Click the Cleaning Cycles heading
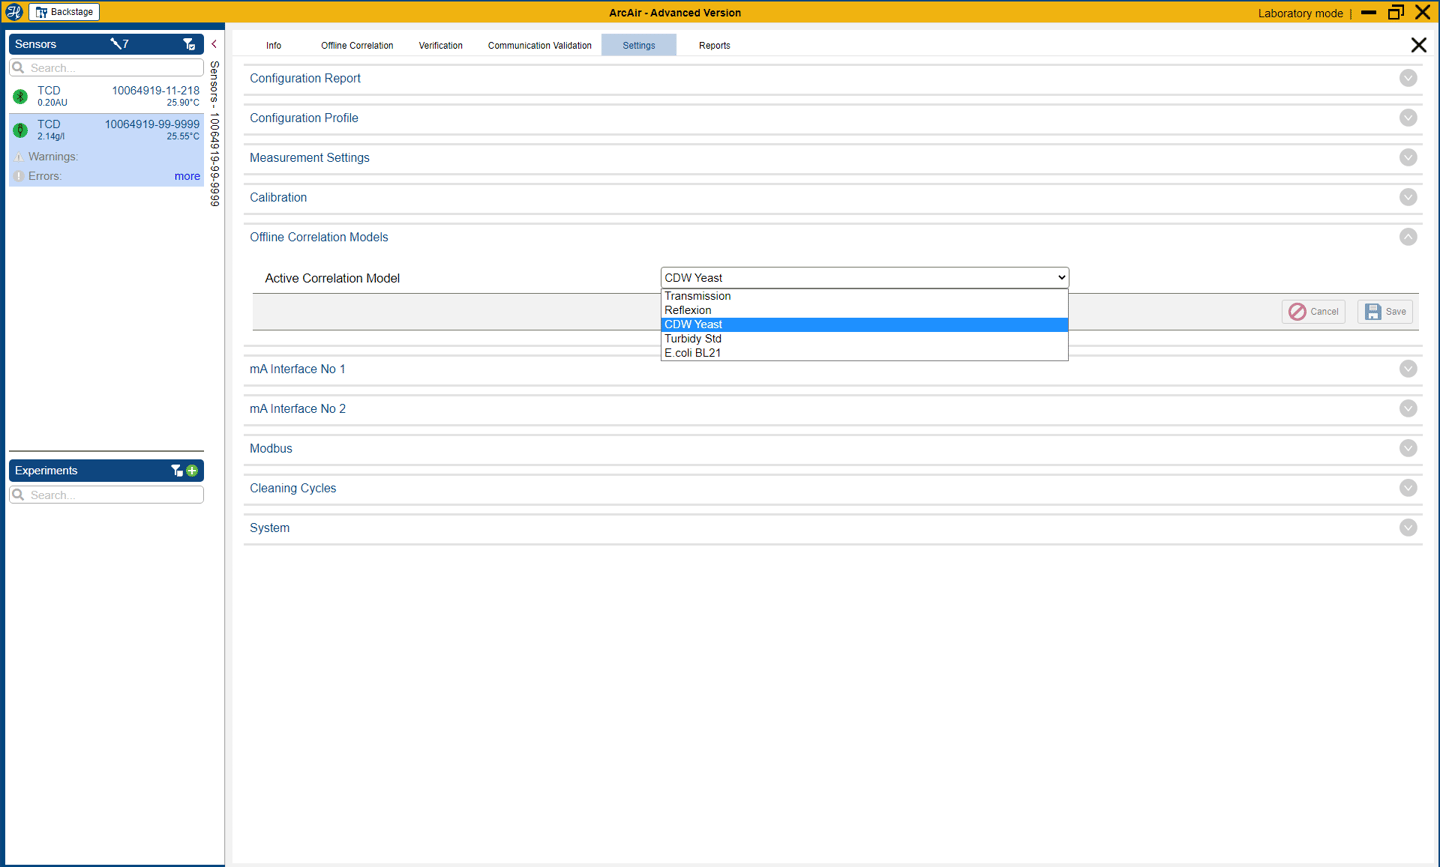 [293, 488]
